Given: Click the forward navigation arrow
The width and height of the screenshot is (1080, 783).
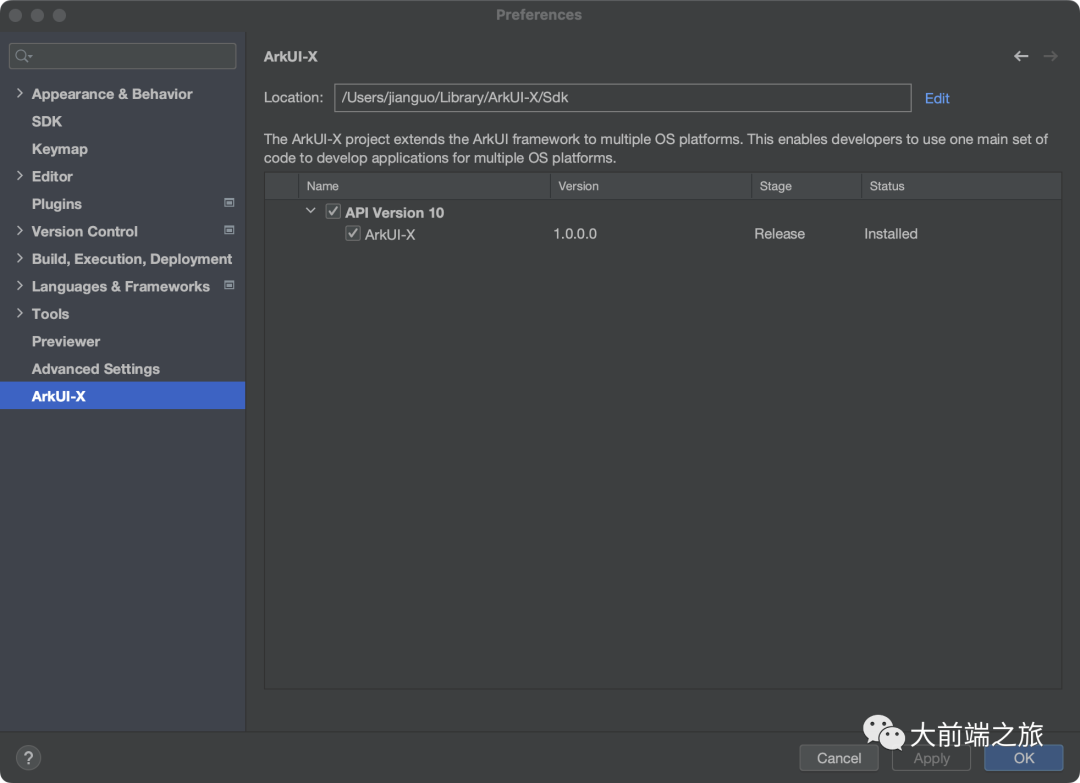Looking at the screenshot, I should tap(1050, 56).
